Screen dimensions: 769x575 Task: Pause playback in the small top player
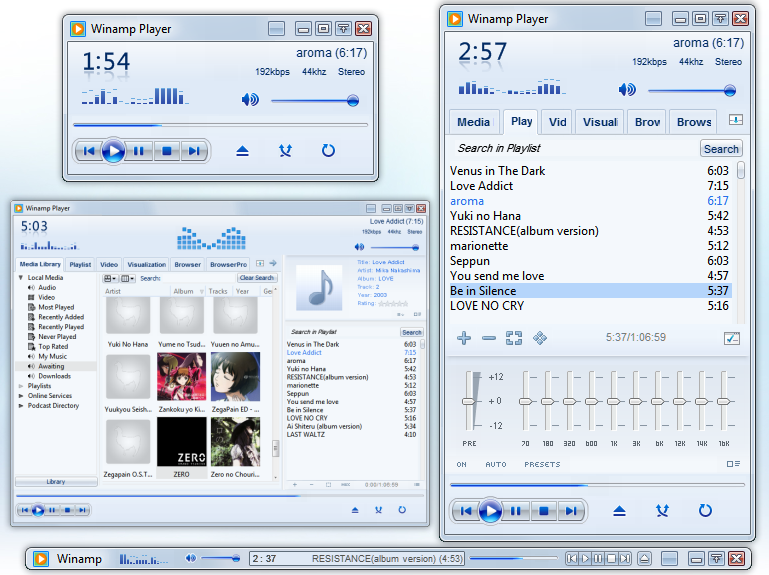click(x=139, y=151)
